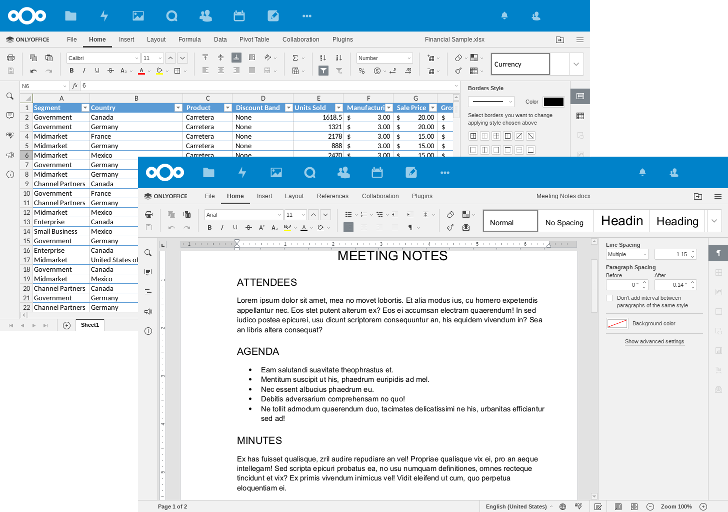Open the Pivot Table tab in spreadsheet
728x512 pixels.
coord(255,39)
